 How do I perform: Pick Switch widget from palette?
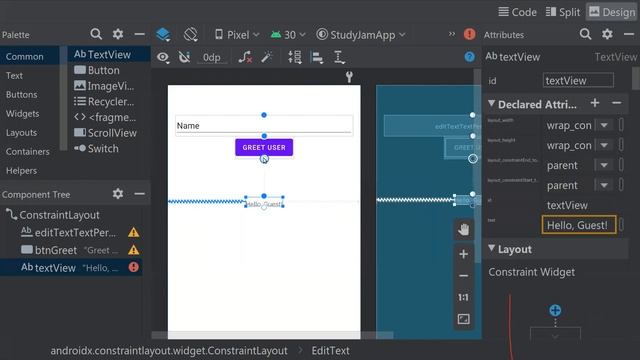96,149
